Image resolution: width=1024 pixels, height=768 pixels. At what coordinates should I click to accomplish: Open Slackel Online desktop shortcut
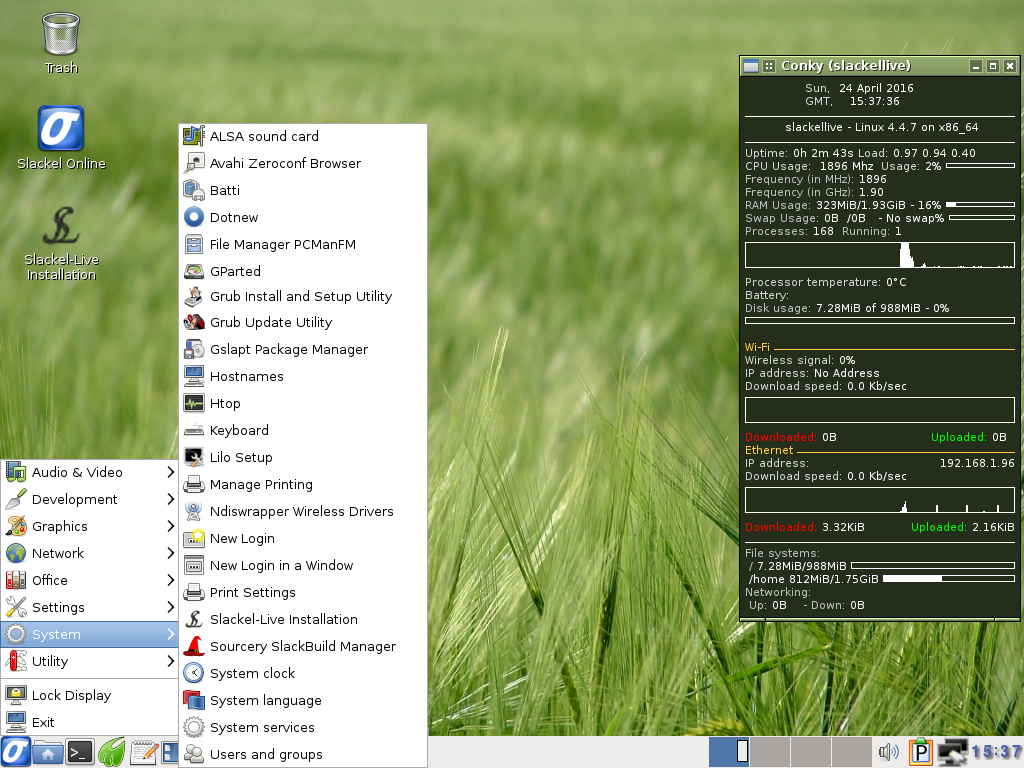[x=61, y=138]
